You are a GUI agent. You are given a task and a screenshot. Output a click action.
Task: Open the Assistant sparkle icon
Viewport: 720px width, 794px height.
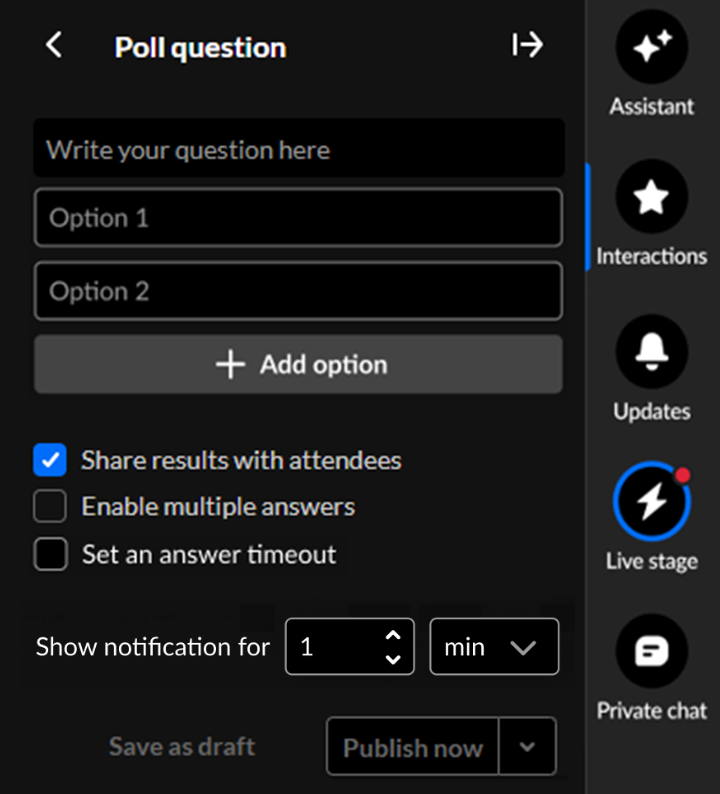652,47
